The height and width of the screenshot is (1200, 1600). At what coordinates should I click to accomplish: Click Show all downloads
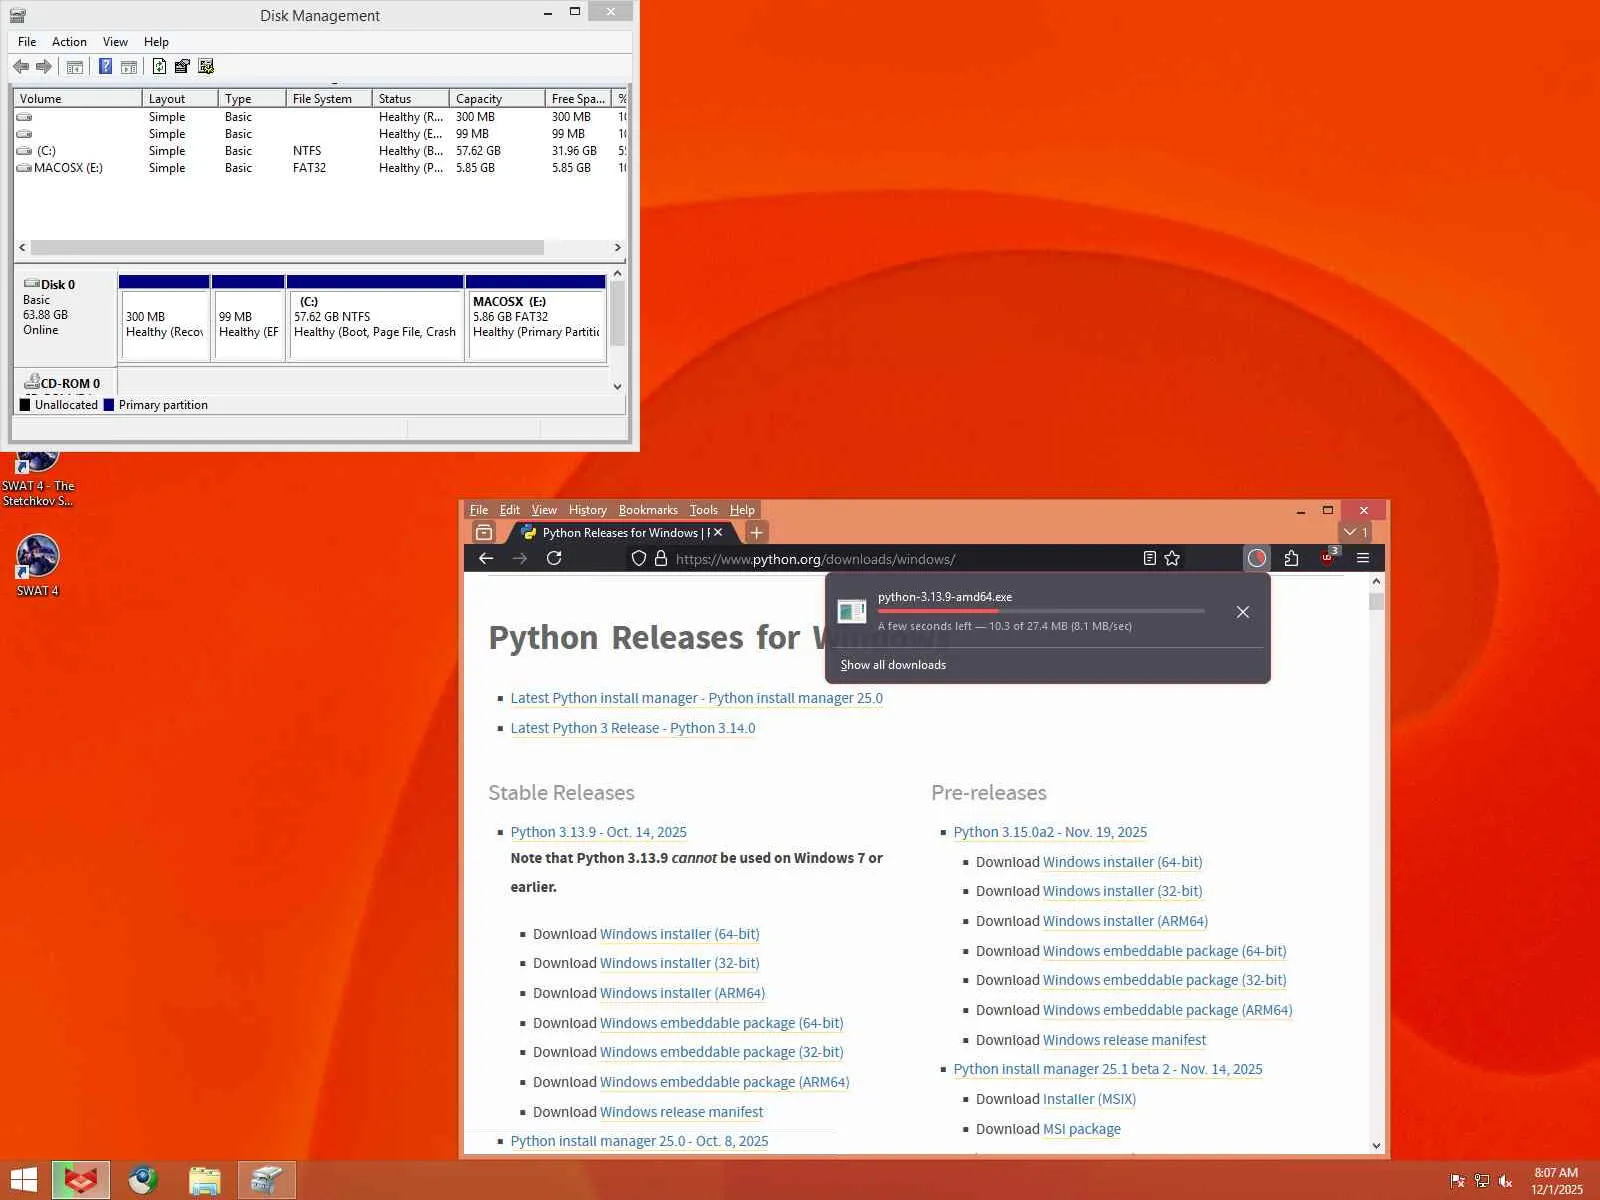pyautogui.click(x=893, y=665)
